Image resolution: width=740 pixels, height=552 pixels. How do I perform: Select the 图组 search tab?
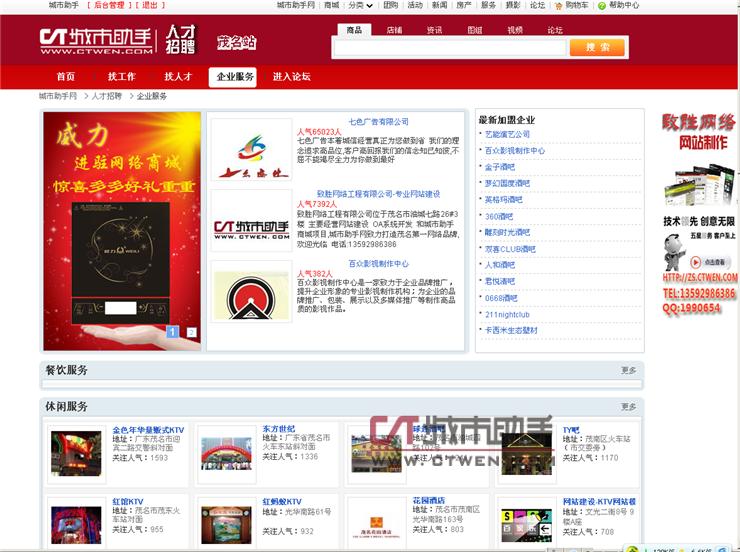click(475, 30)
